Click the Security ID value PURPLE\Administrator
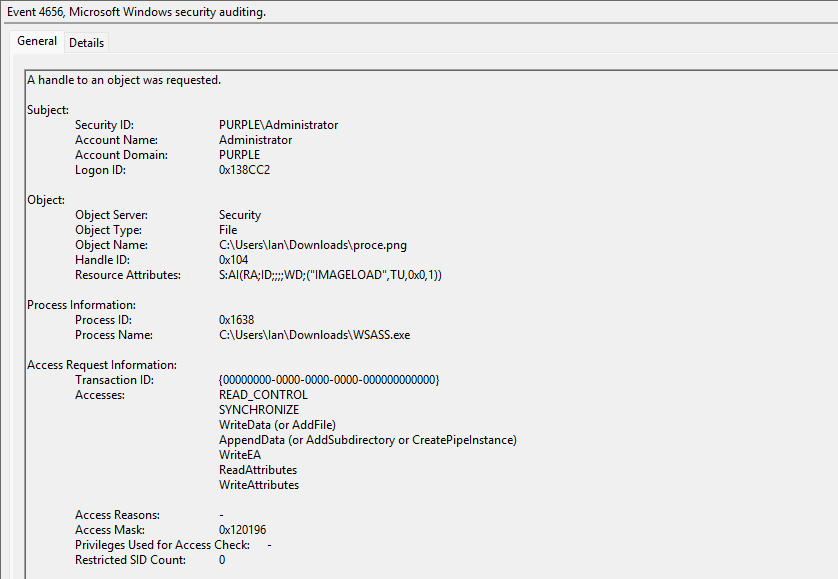The height and width of the screenshot is (579, 838). click(278, 125)
